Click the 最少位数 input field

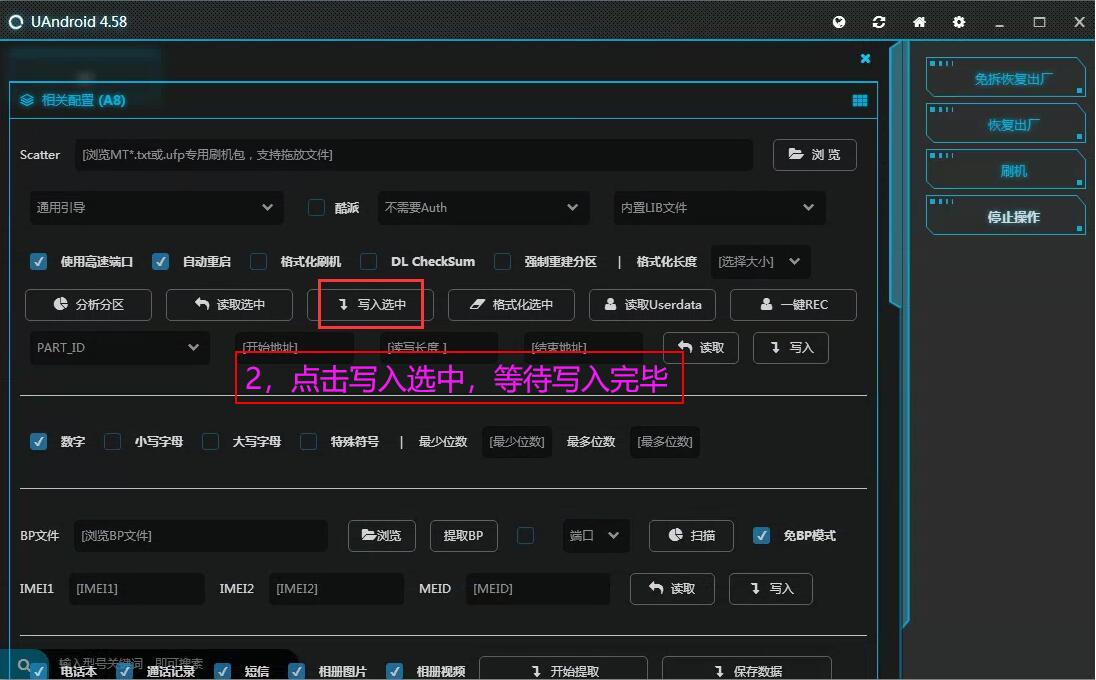coord(517,442)
